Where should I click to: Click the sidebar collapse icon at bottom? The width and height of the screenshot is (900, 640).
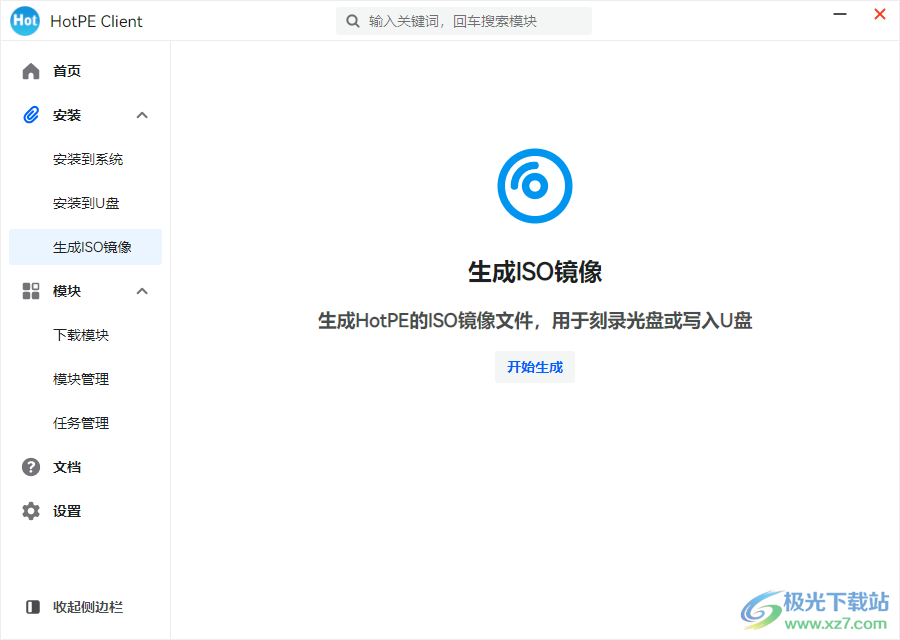33,607
